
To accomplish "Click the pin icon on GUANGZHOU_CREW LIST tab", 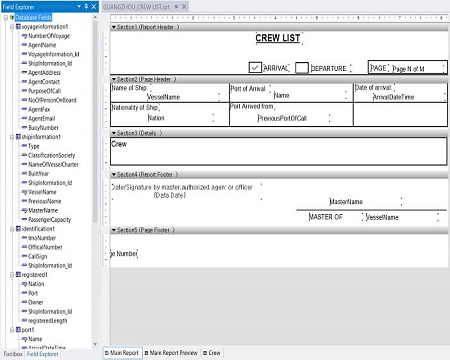I will coord(176,6).
